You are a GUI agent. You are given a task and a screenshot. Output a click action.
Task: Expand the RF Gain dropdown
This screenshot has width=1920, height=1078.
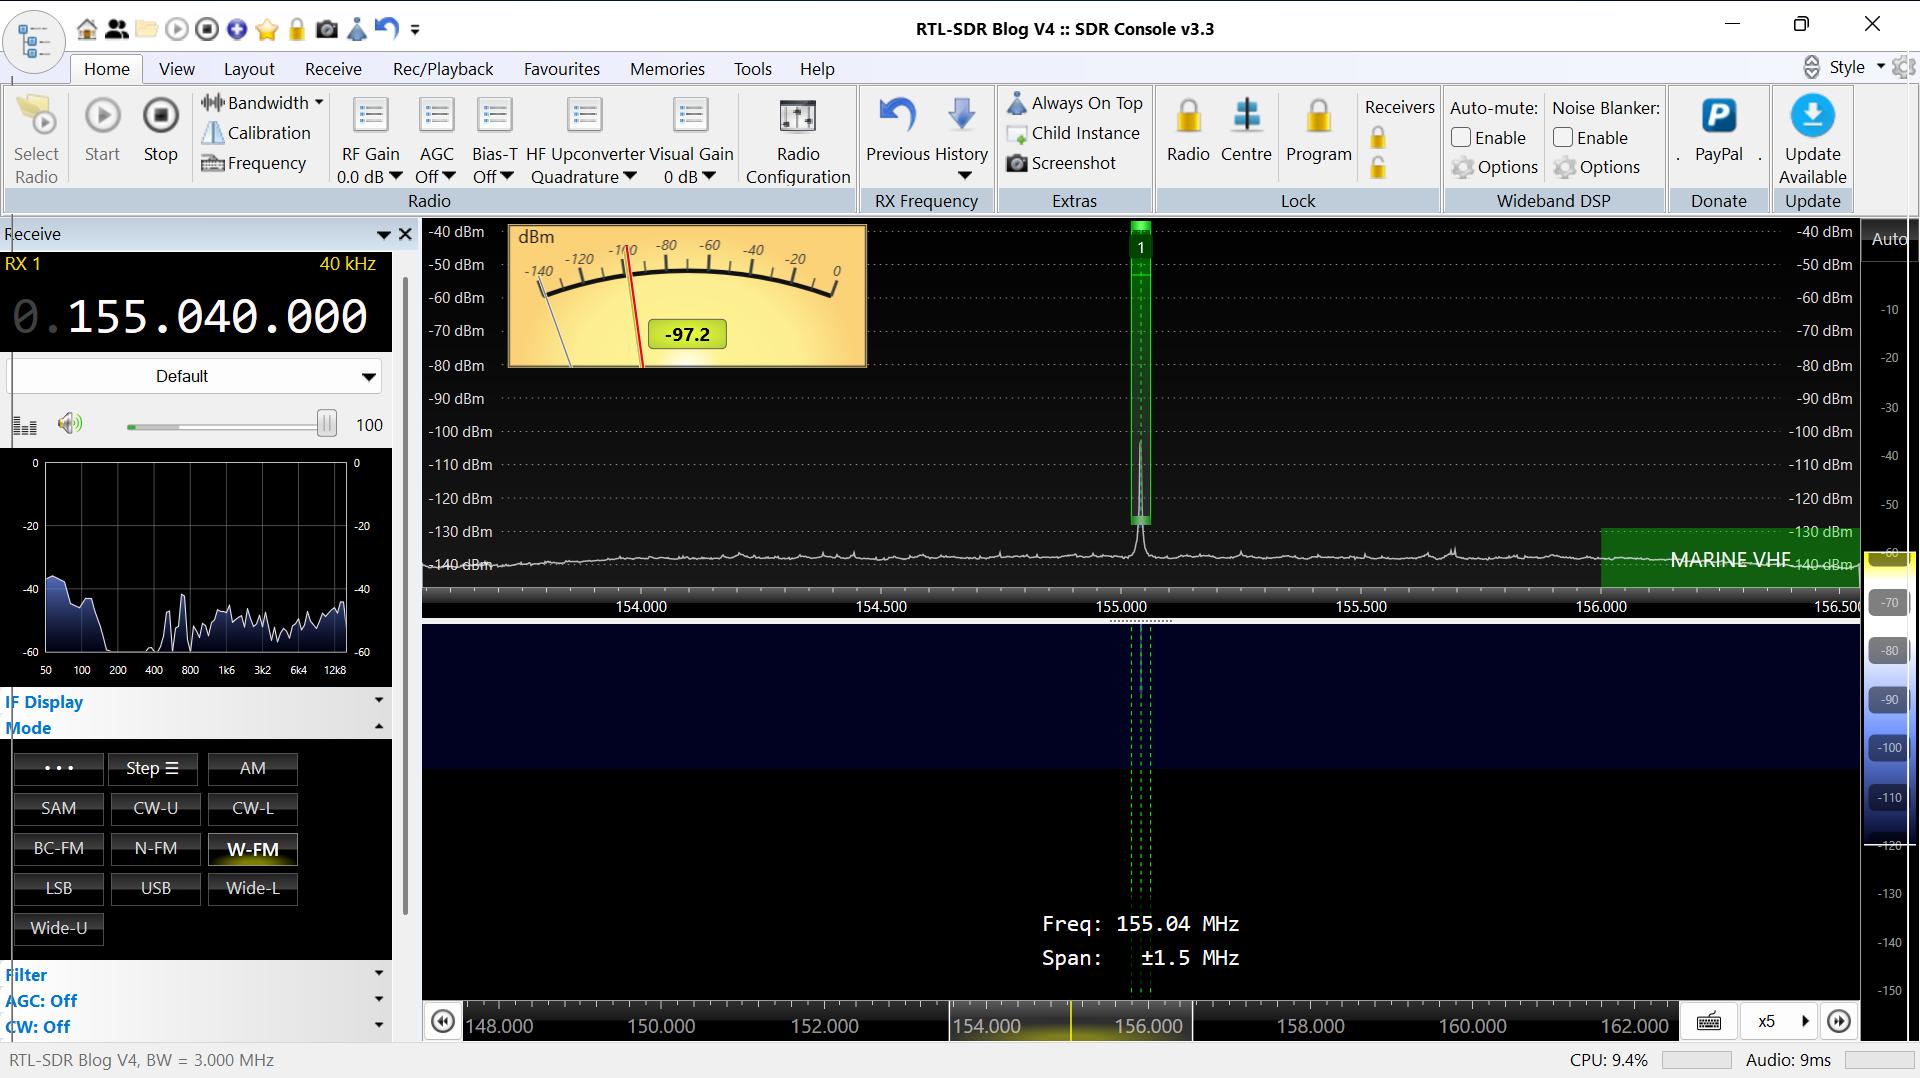pos(395,177)
